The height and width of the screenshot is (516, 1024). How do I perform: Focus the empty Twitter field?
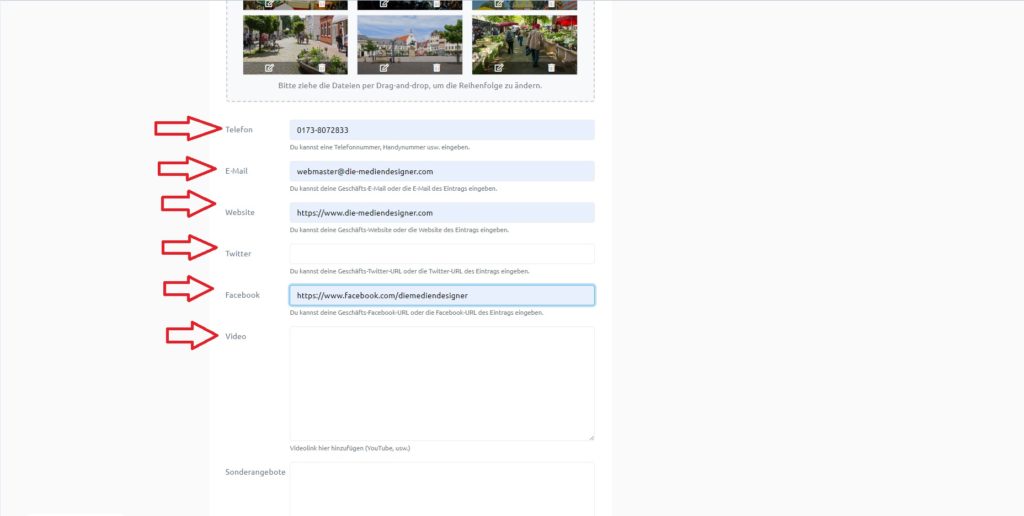442,254
